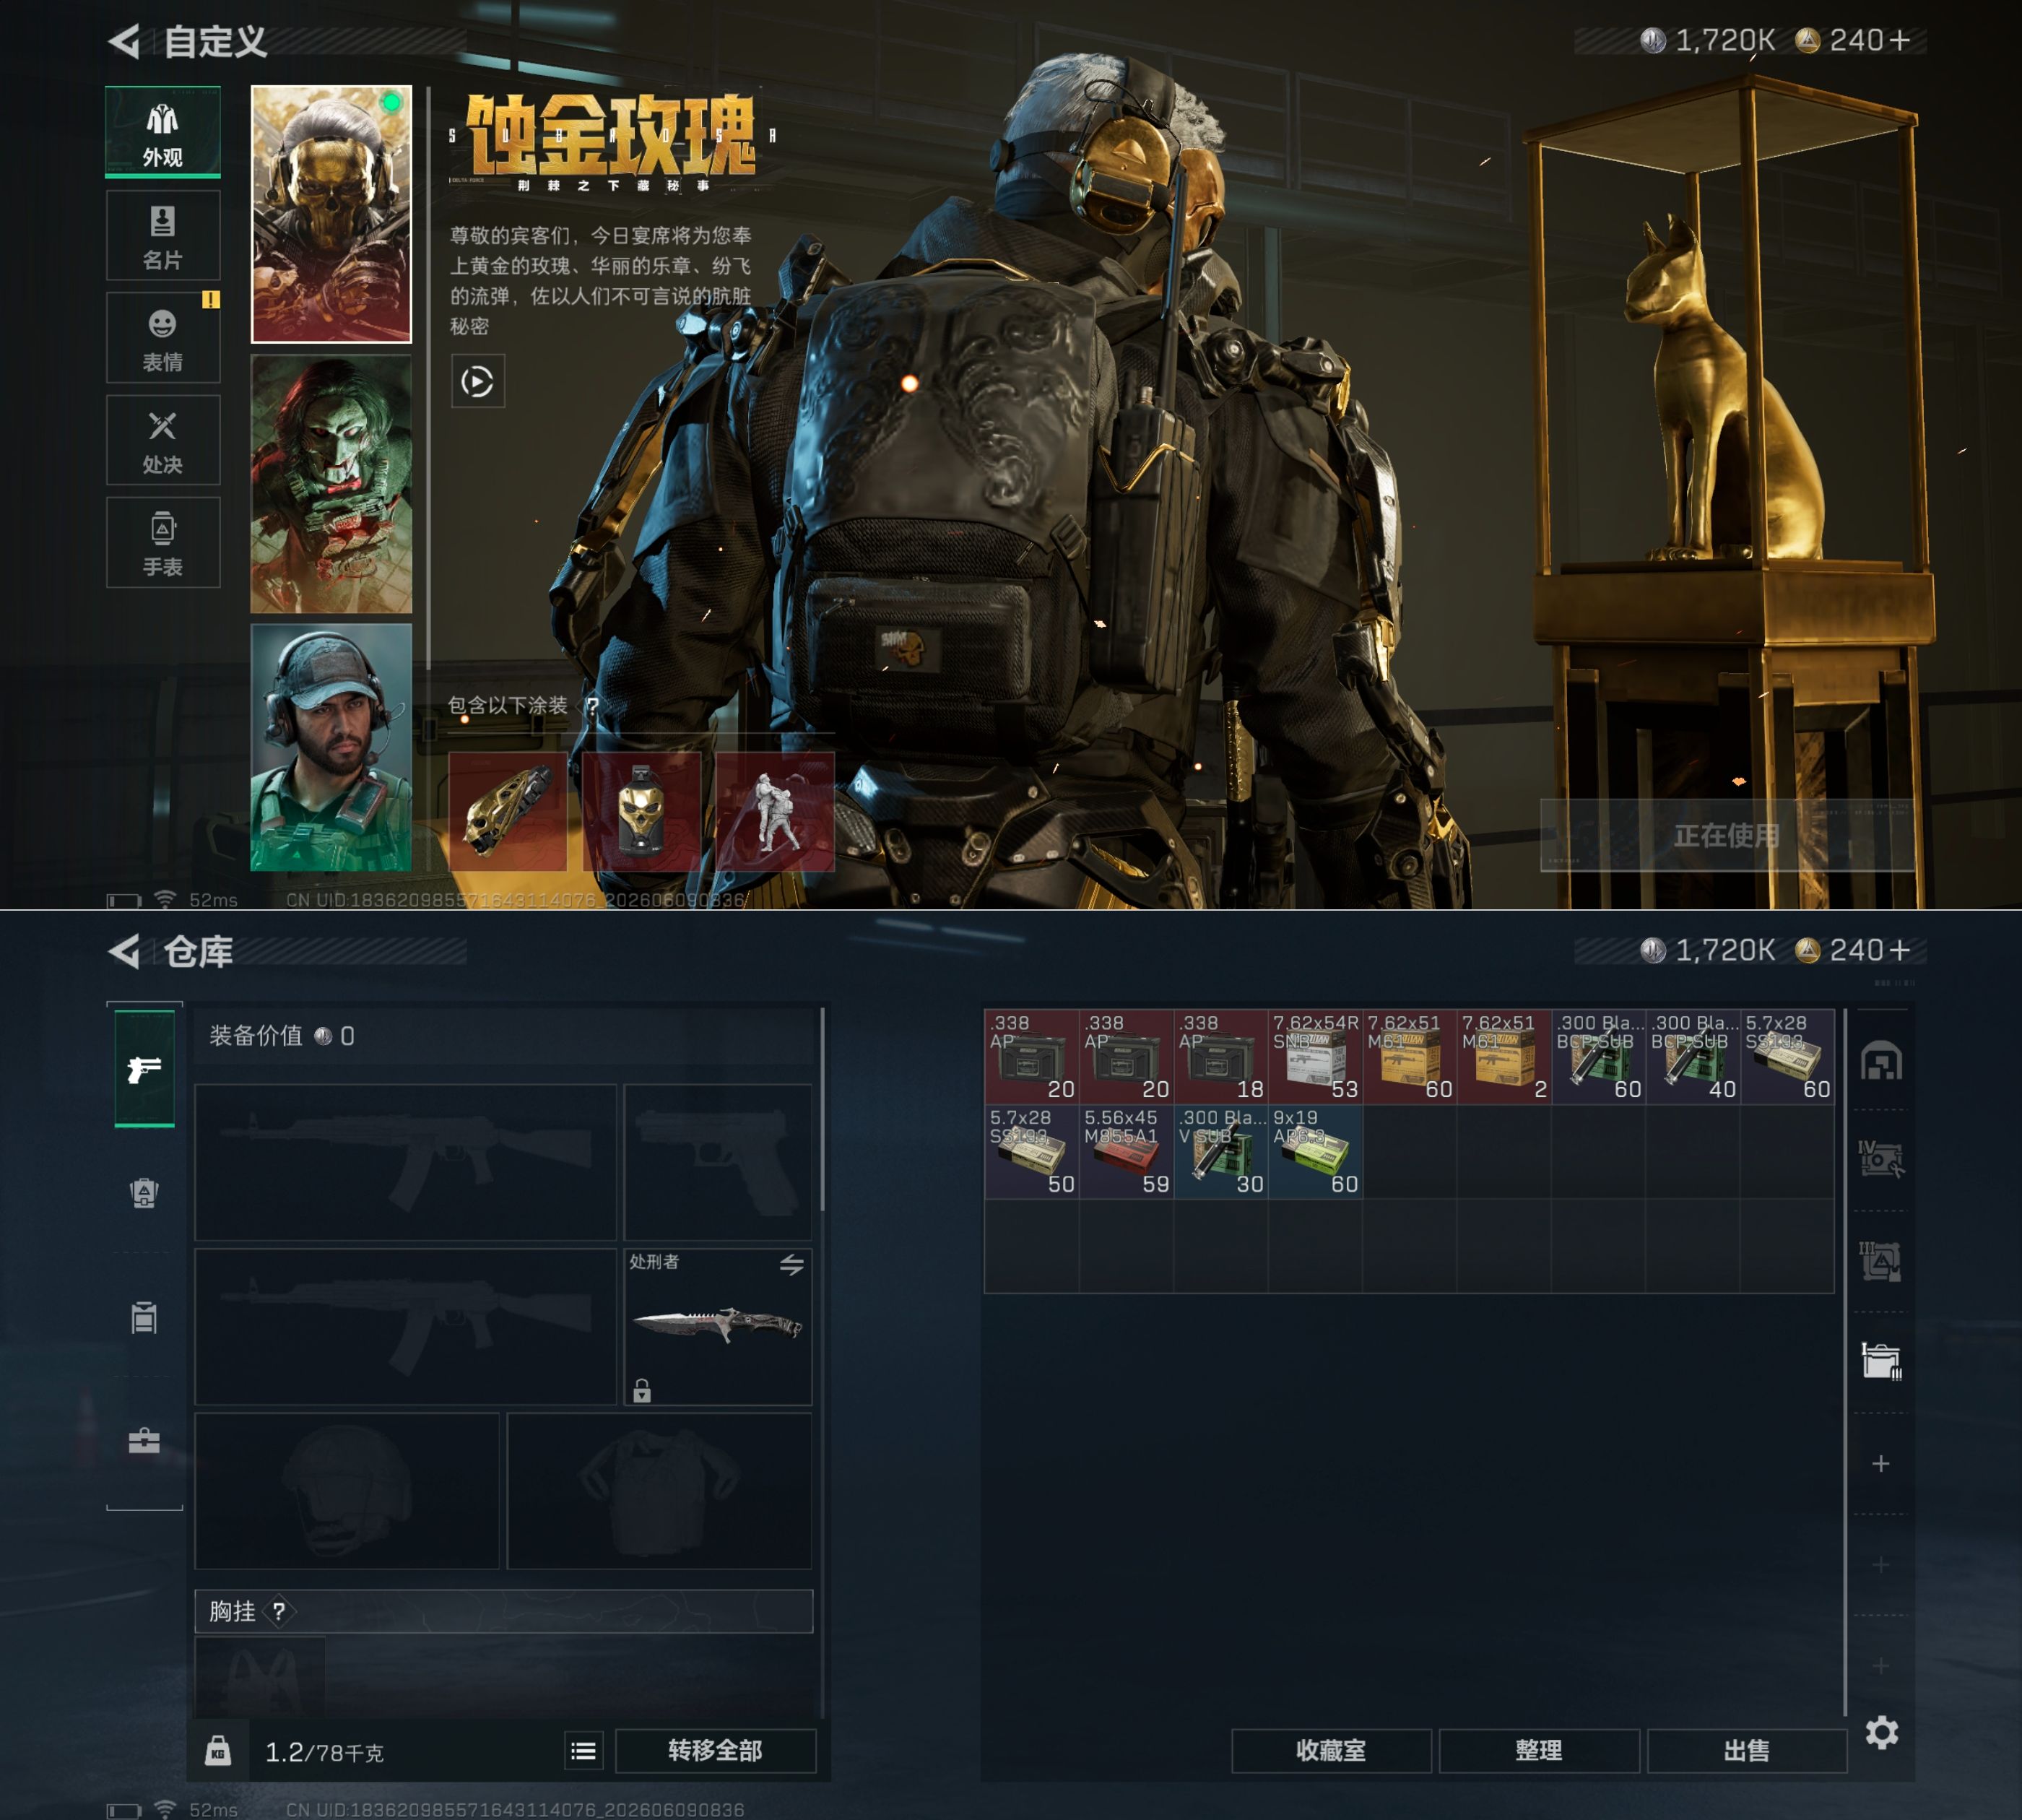Switch to the 表情 emote tab
Image resolution: width=2022 pixels, height=1820 pixels.
(163, 337)
